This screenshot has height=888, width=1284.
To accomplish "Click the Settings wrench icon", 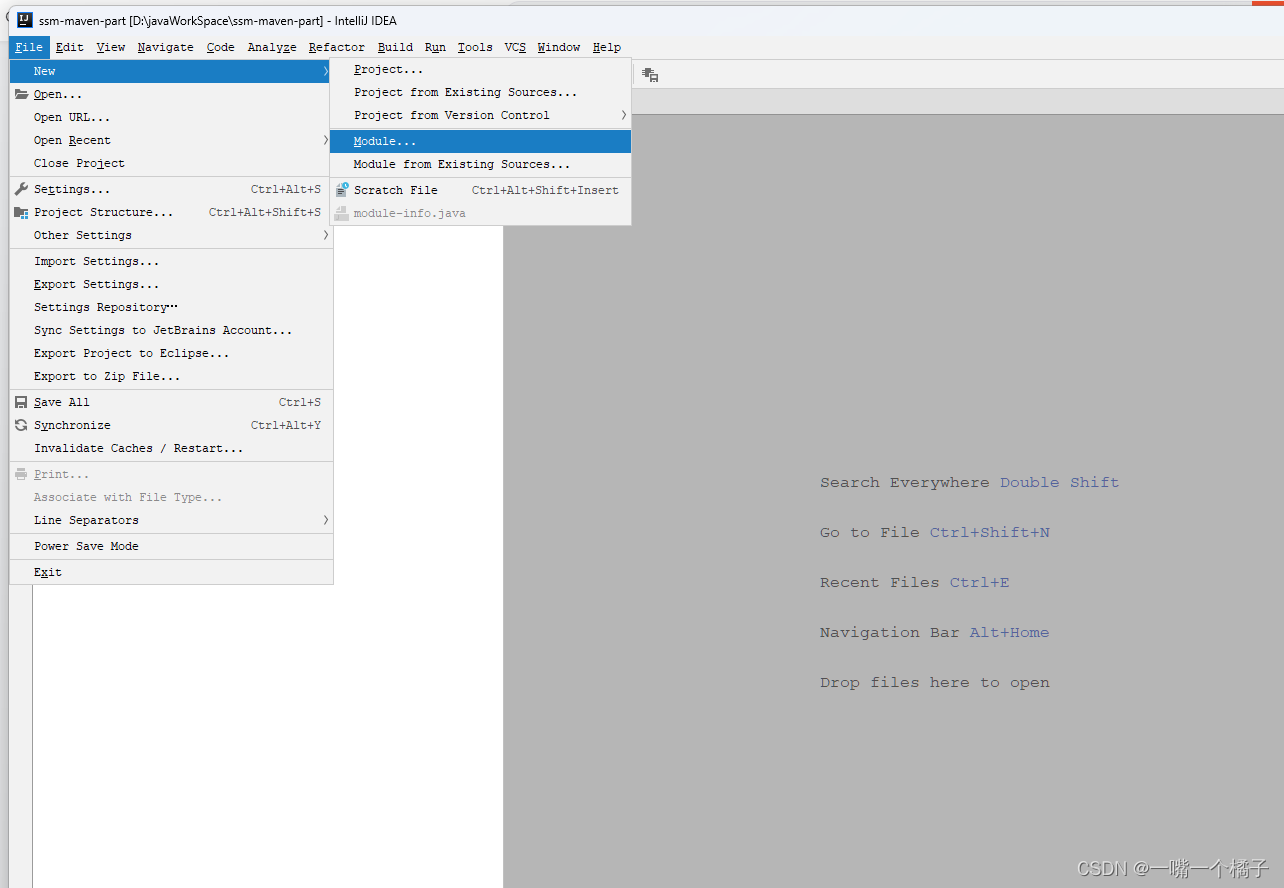I will [x=21, y=189].
